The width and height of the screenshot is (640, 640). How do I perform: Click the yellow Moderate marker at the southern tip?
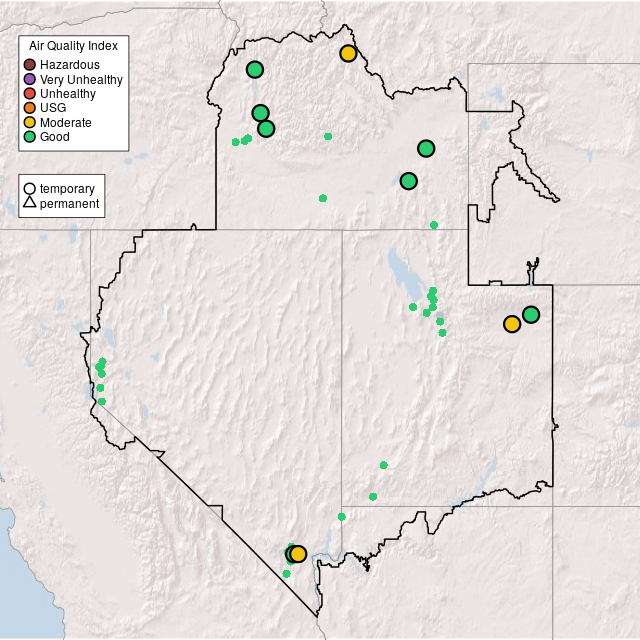298,554
